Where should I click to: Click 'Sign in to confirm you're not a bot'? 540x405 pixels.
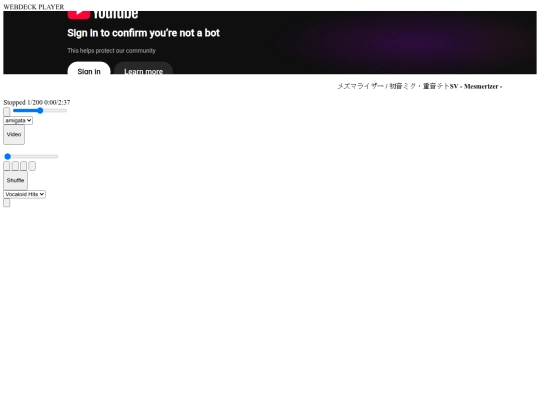[143, 33]
